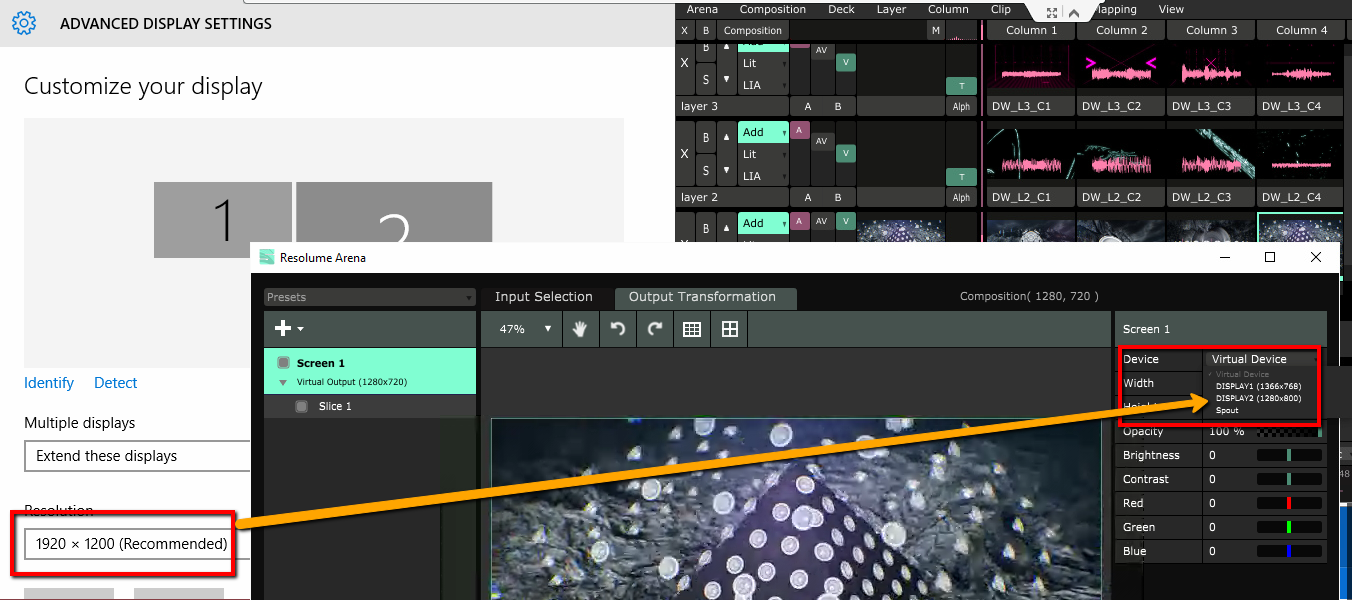The height and width of the screenshot is (600, 1352).
Task: Click the Identify link
Action: click(x=49, y=383)
